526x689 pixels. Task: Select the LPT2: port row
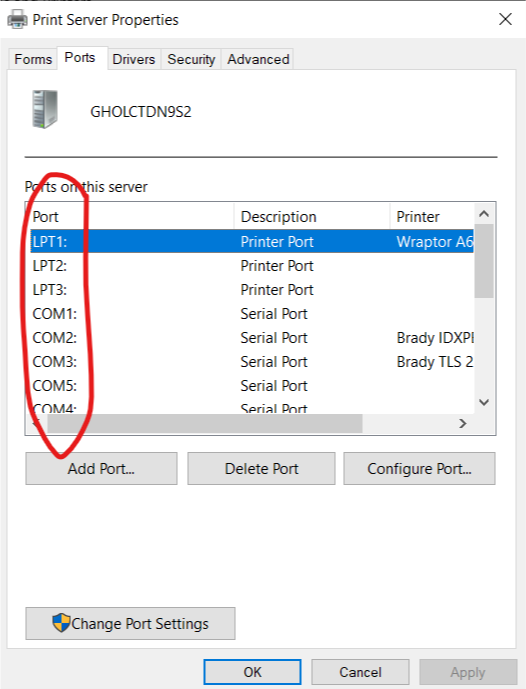[252, 265]
